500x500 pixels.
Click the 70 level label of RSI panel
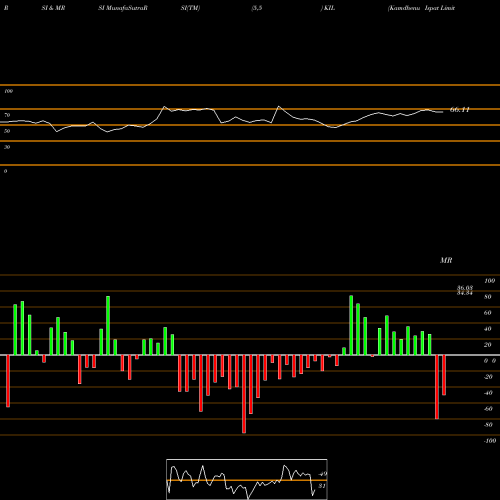(x=7, y=115)
